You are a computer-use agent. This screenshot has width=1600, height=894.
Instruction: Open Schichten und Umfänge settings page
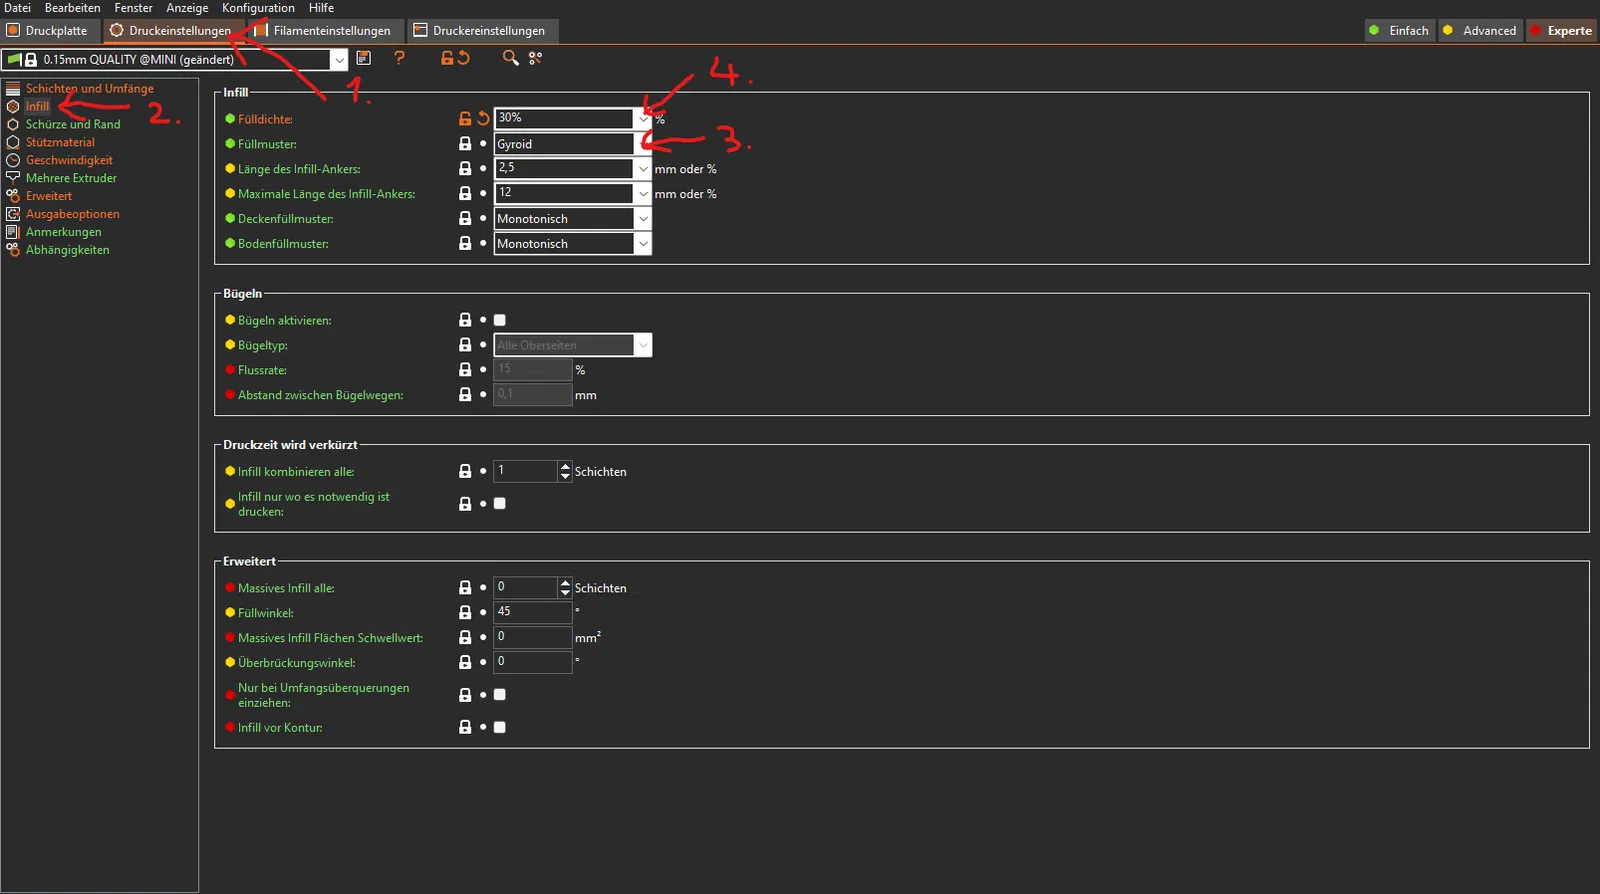click(x=90, y=89)
